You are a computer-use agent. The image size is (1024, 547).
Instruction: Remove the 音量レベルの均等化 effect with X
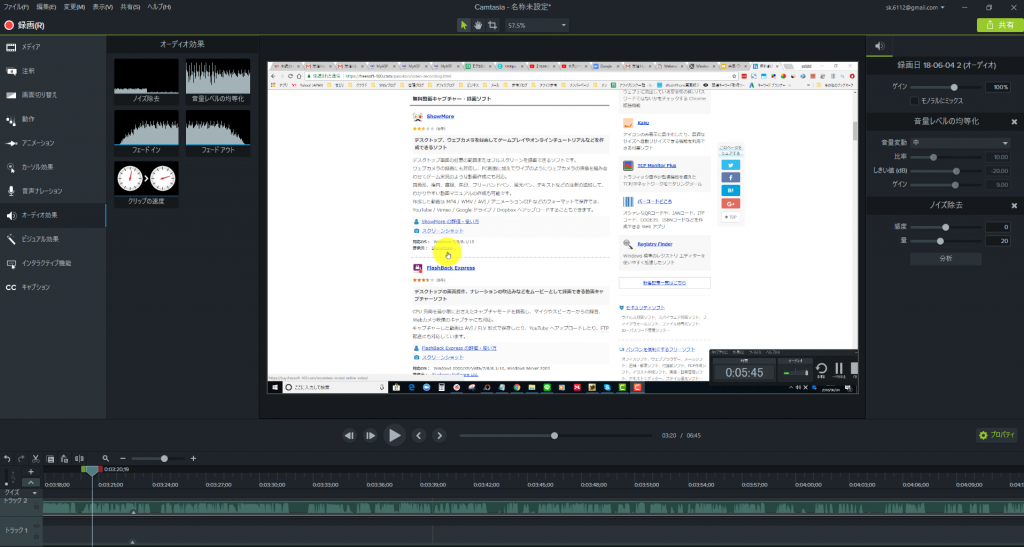point(1014,122)
